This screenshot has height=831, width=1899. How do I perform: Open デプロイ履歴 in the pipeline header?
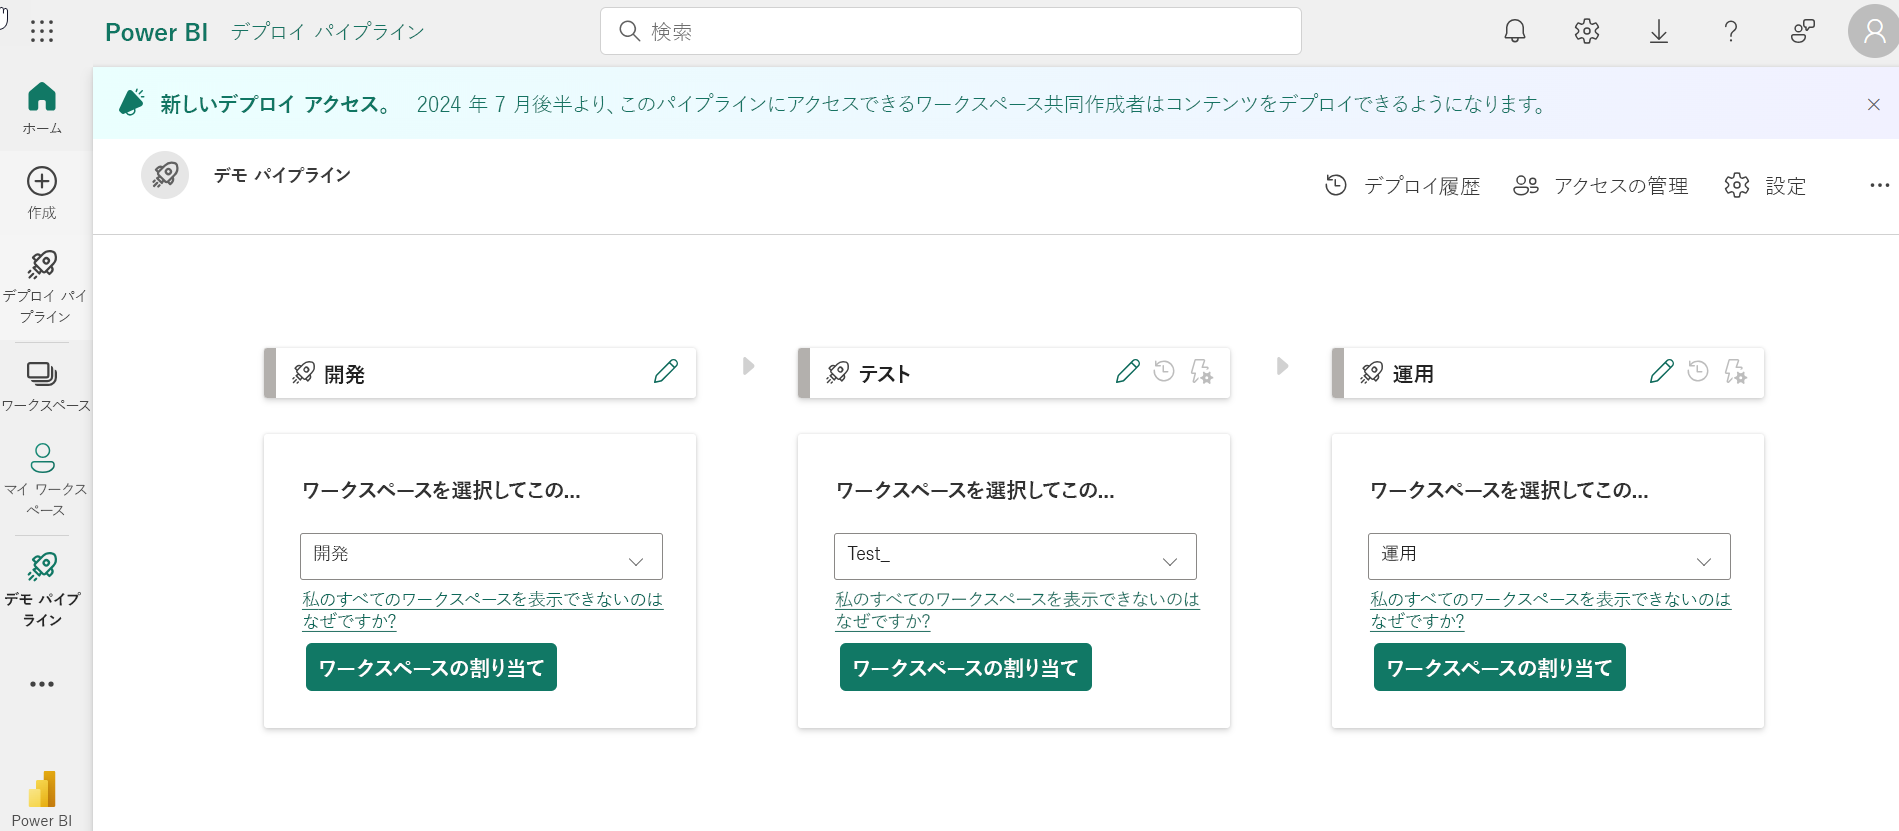point(1402,186)
